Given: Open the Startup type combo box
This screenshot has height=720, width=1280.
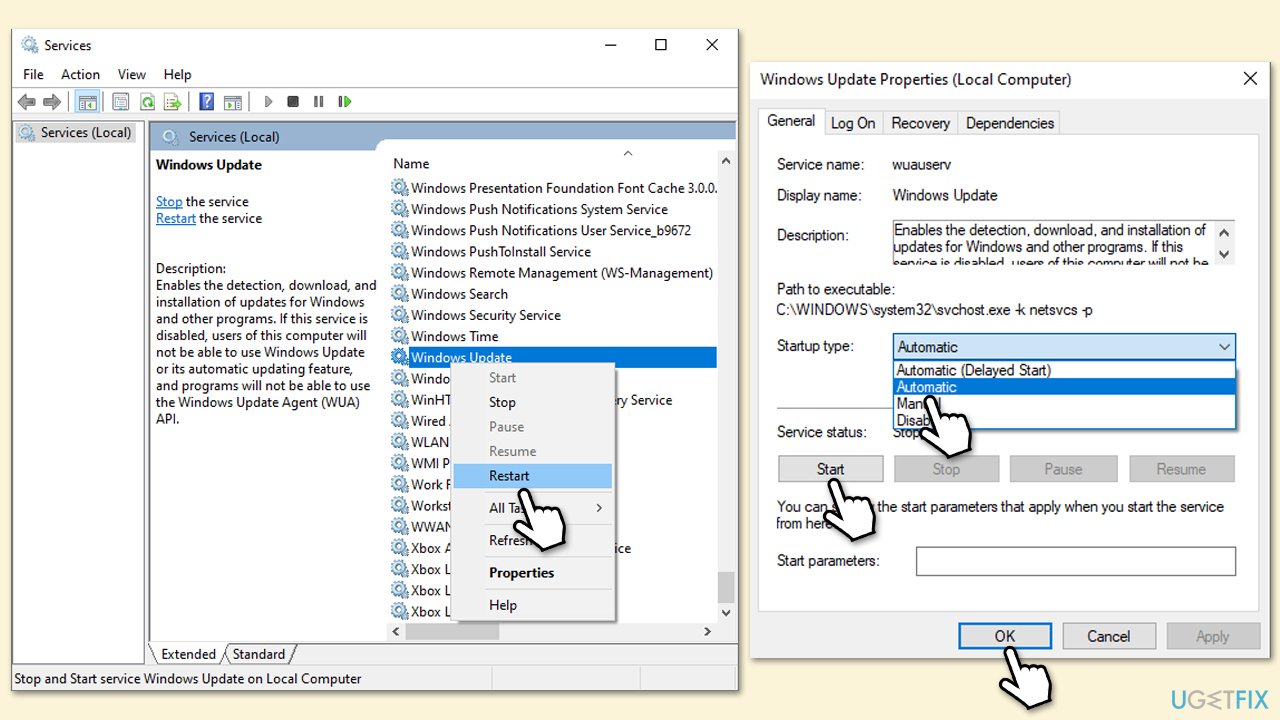Looking at the screenshot, I should coord(1064,347).
